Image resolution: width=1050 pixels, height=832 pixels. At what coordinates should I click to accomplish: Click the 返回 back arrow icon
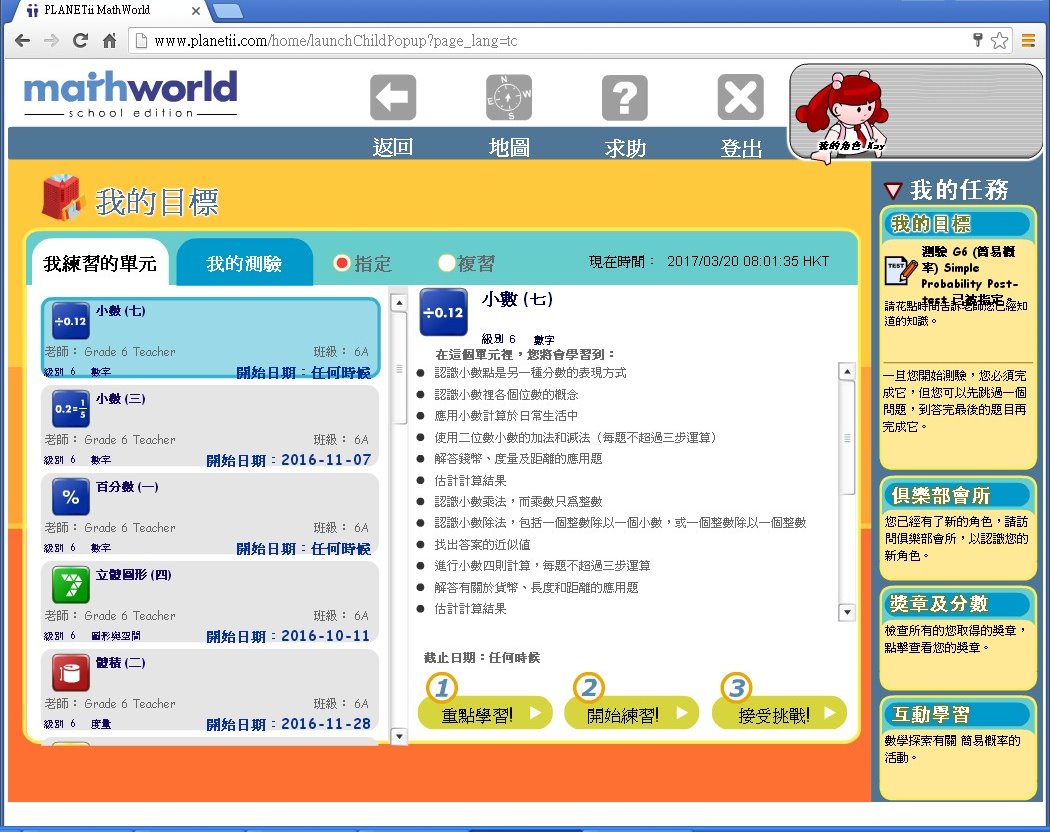[393, 98]
